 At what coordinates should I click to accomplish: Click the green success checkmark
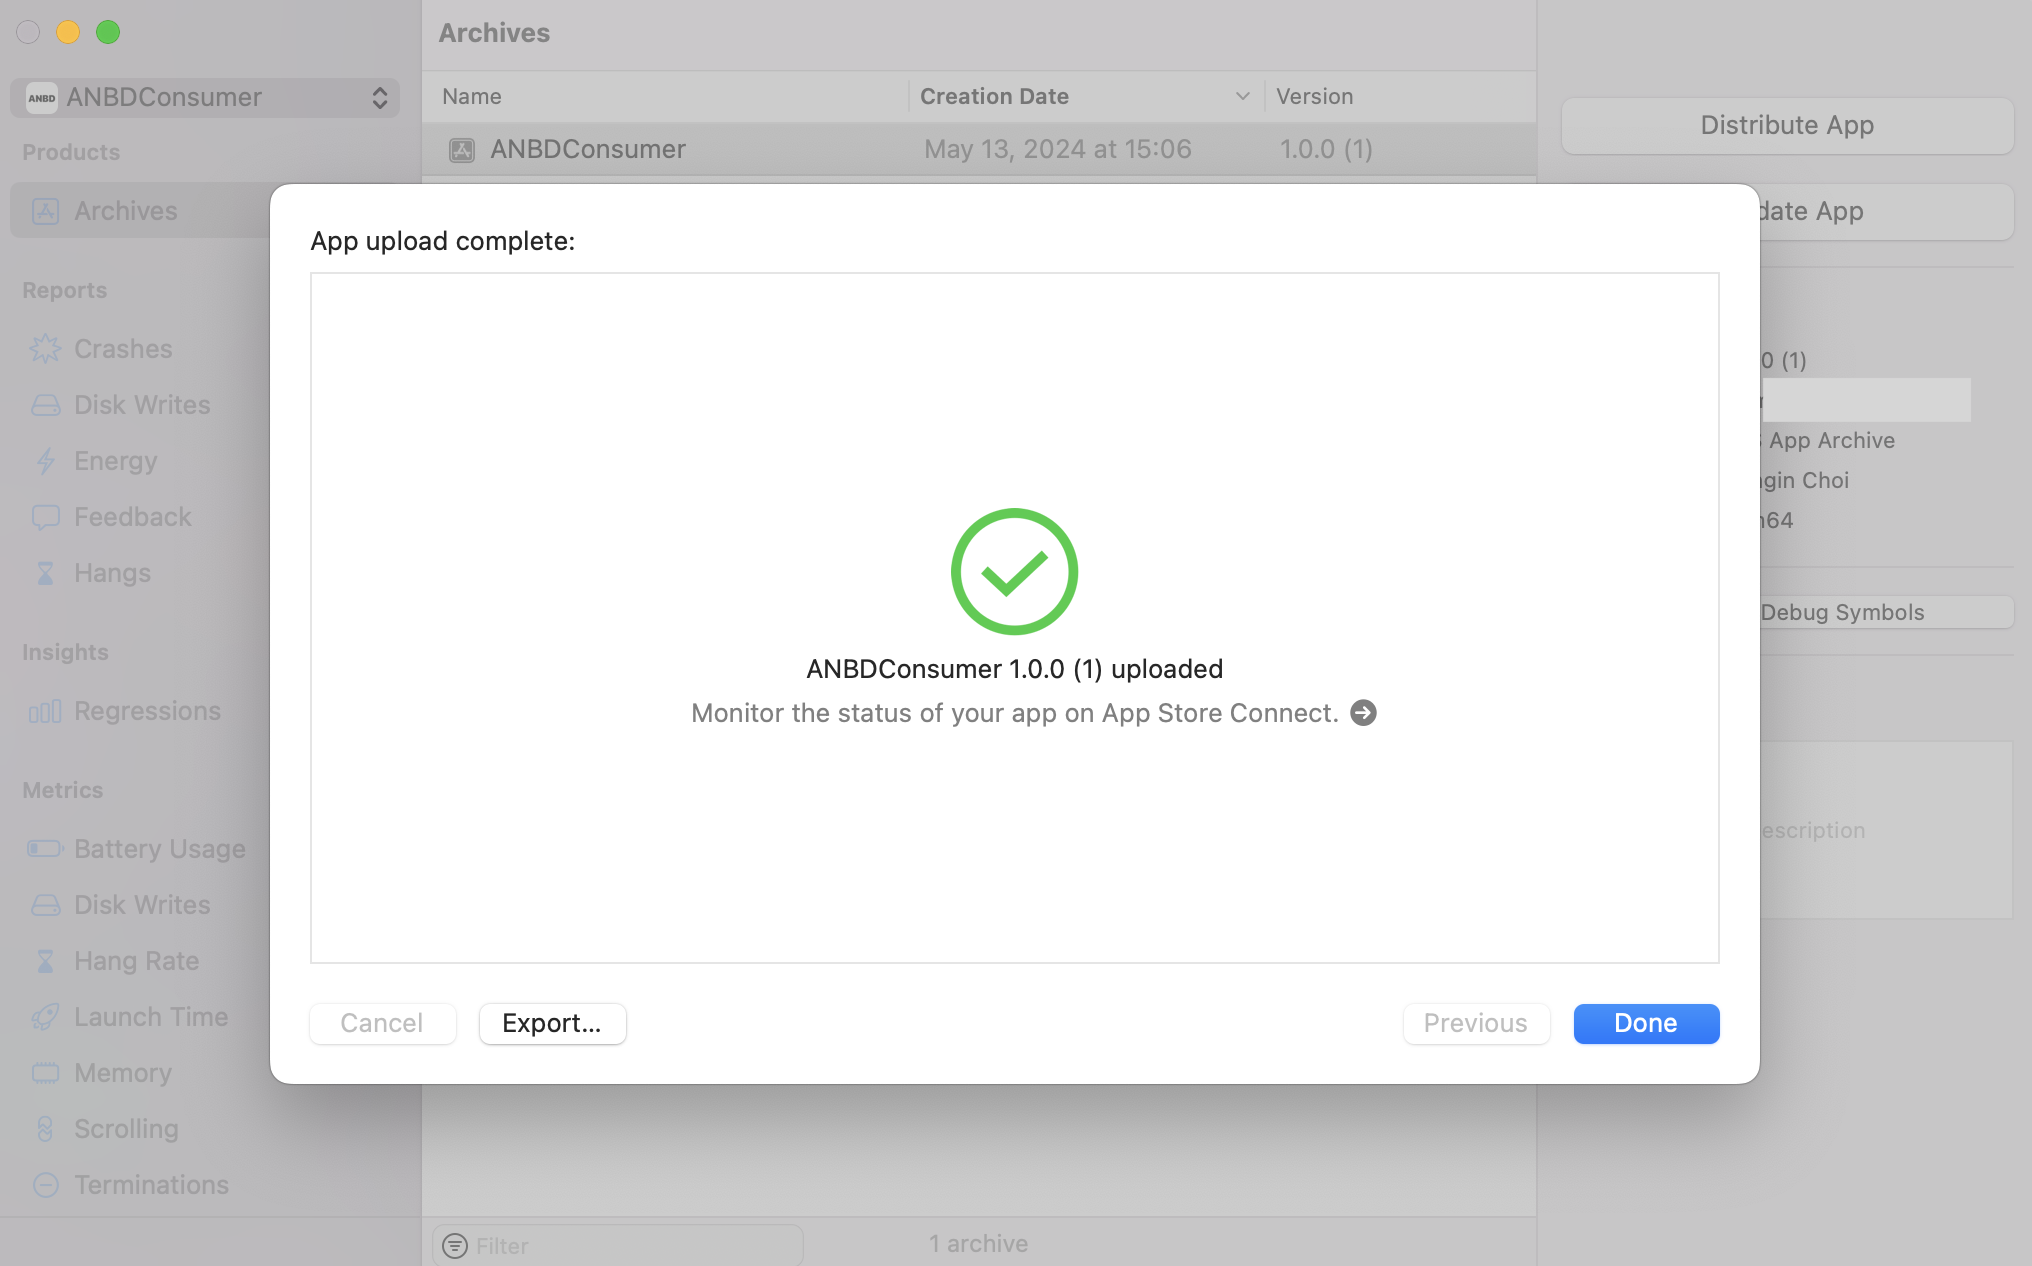pyautogui.click(x=1014, y=572)
